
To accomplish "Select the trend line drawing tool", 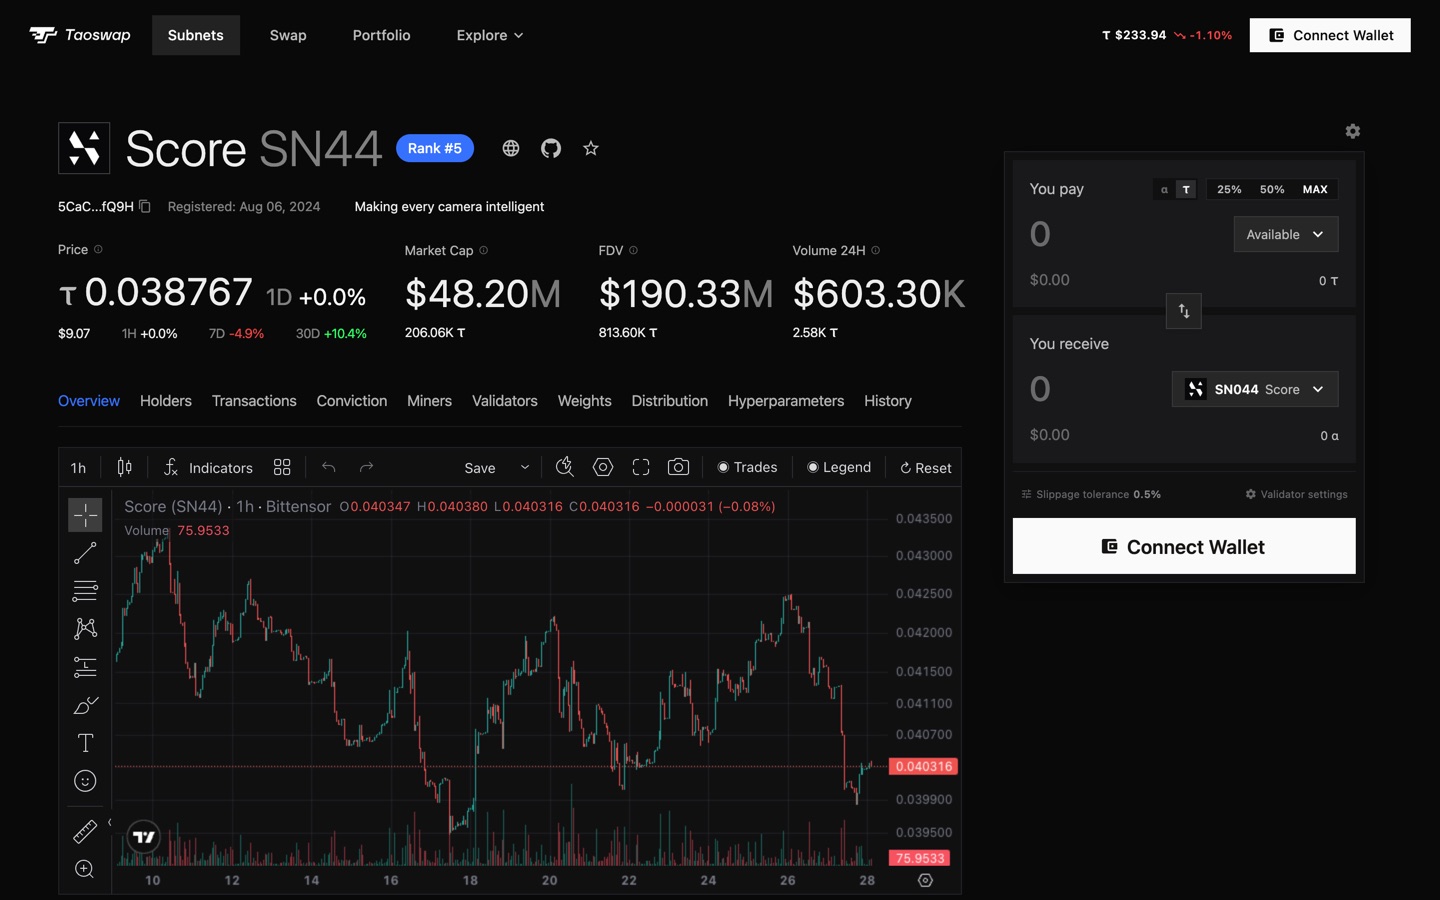I will 85,553.
